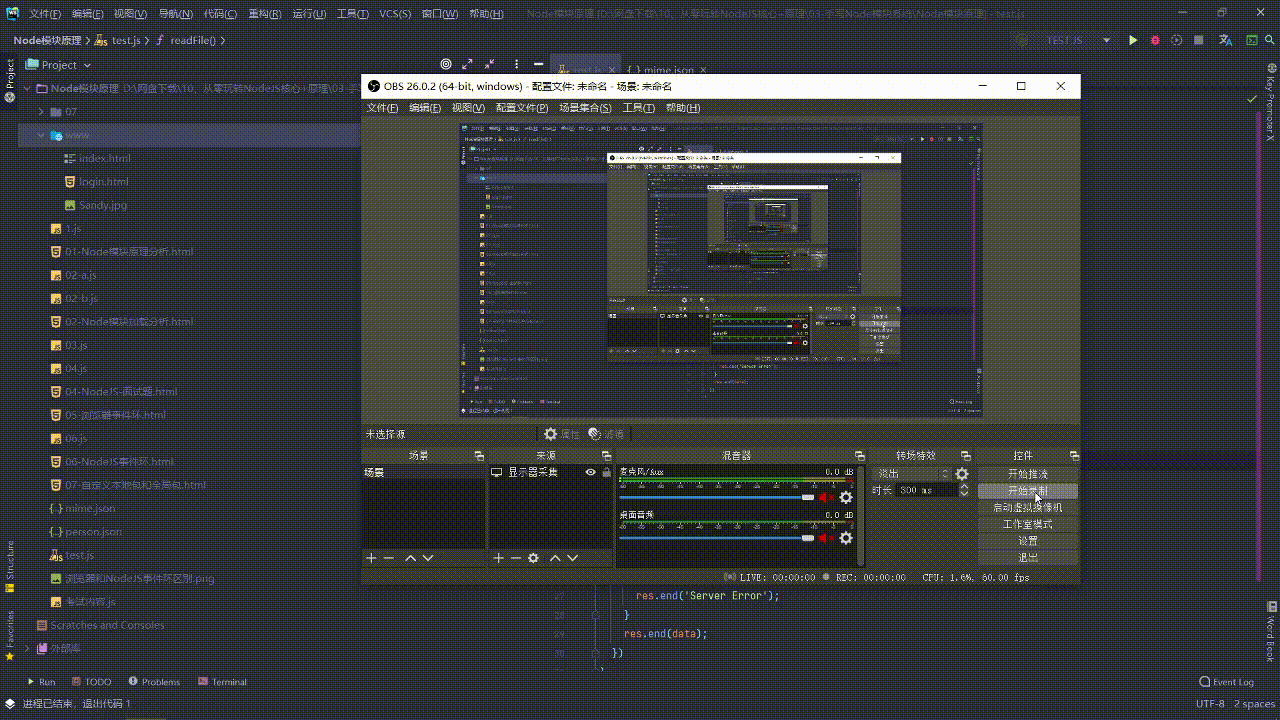
Task: Open OBS 文件(F) menu
Action: (383, 108)
